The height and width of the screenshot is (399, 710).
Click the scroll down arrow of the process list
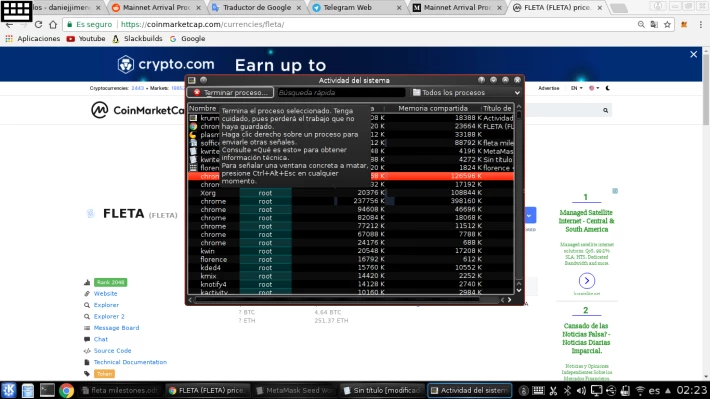(519, 291)
